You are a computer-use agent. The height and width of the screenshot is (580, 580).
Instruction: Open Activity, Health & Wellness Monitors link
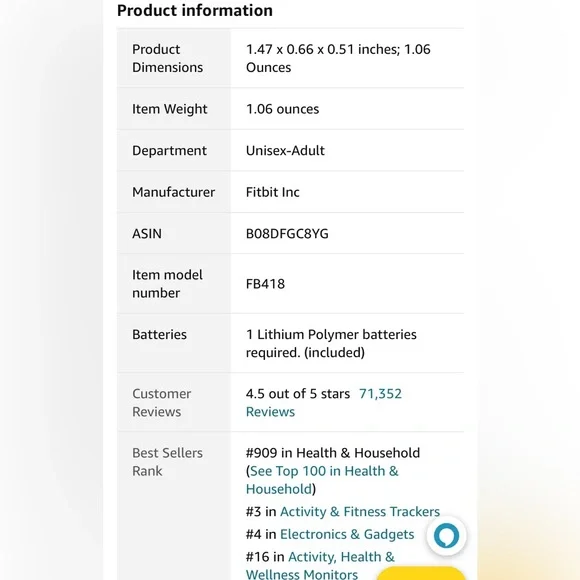tap(320, 565)
